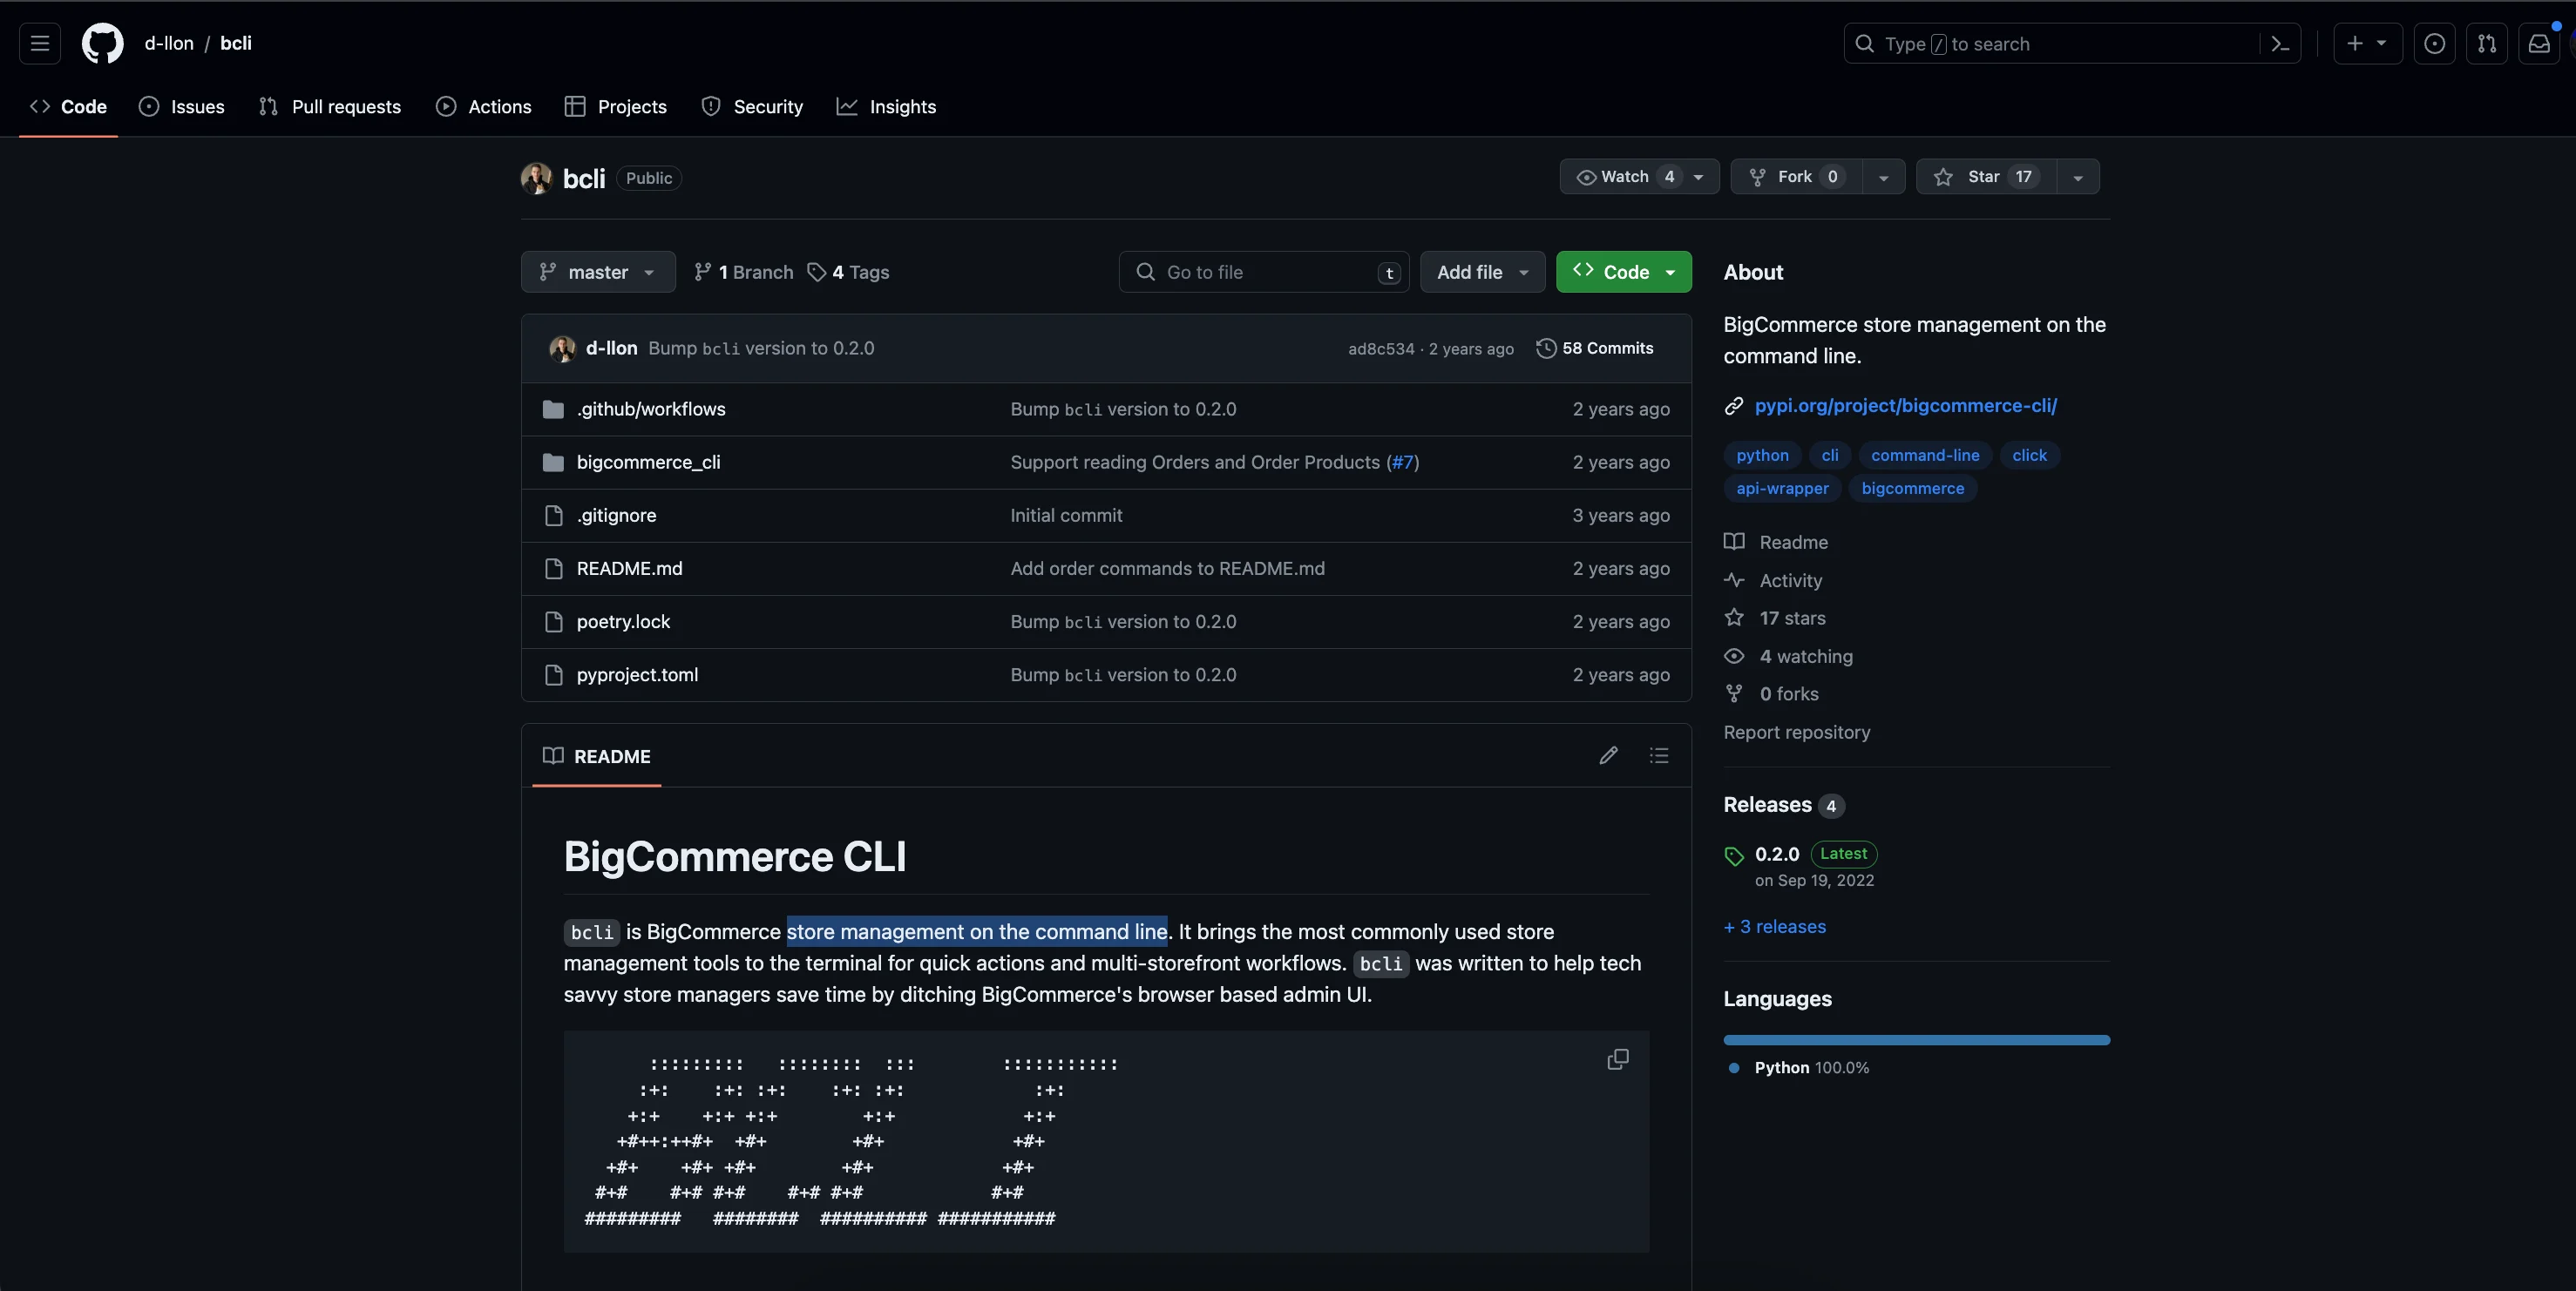This screenshot has width=2576, height=1291.
Task: Switch to the Pull requests tab
Action: (x=329, y=106)
